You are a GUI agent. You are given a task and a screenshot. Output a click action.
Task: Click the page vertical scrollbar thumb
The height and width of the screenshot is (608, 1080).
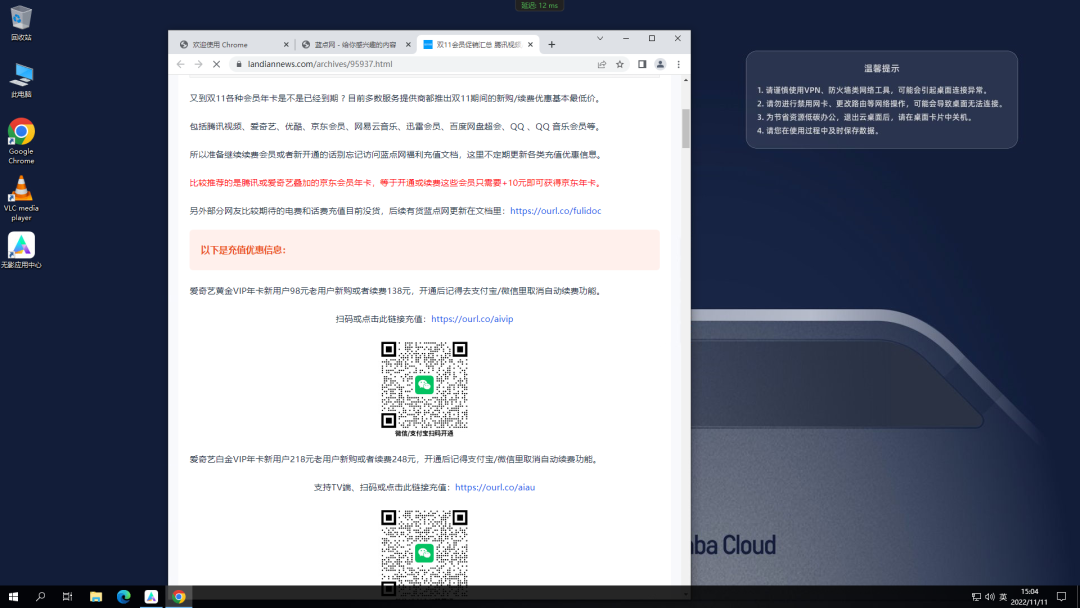(685, 128)
